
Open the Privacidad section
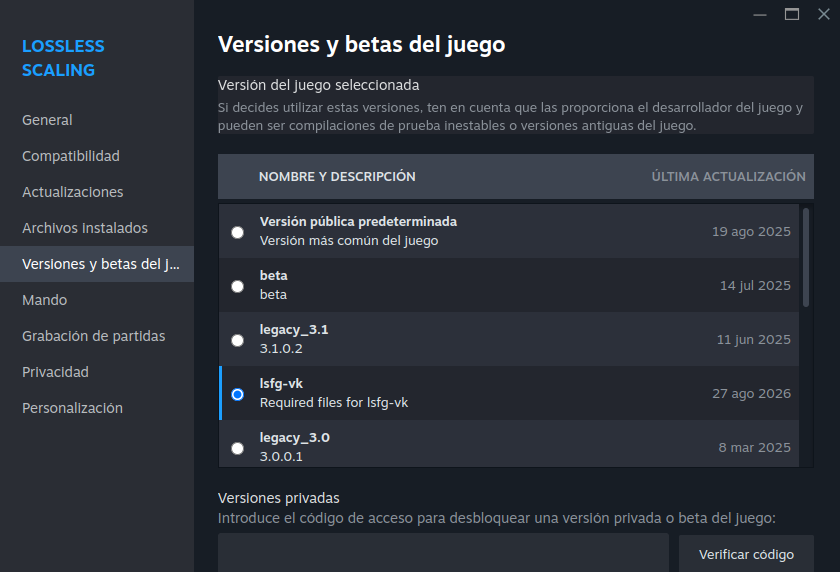coord(97,372)
